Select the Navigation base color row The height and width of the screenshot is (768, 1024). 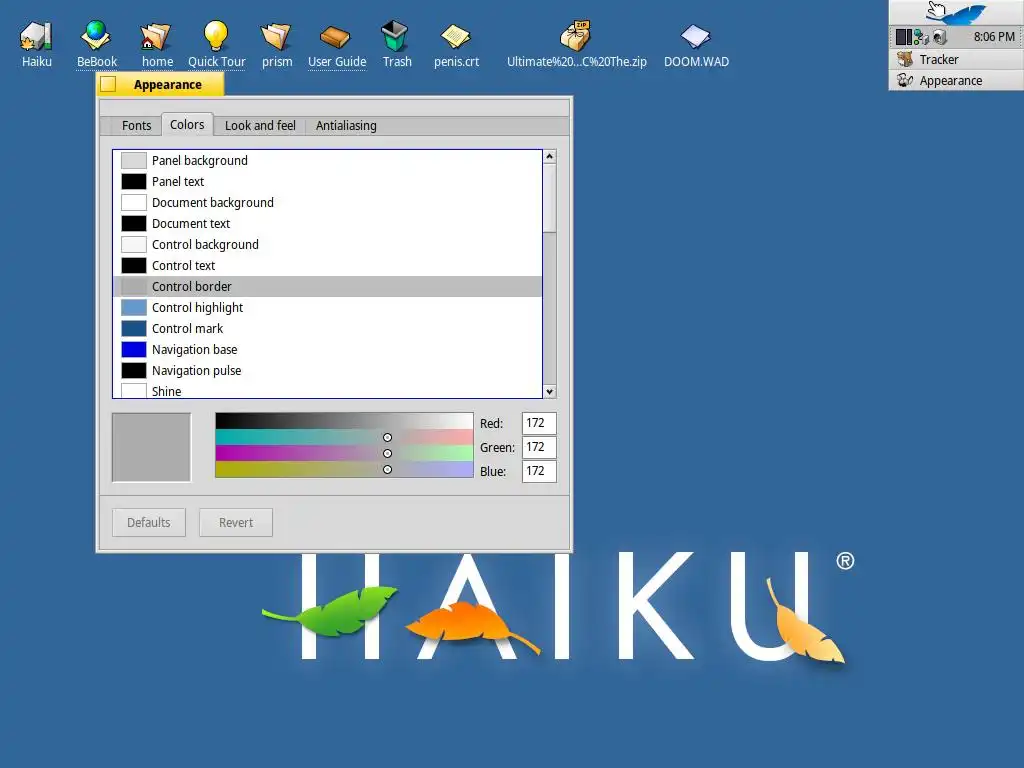pos(327,349)
